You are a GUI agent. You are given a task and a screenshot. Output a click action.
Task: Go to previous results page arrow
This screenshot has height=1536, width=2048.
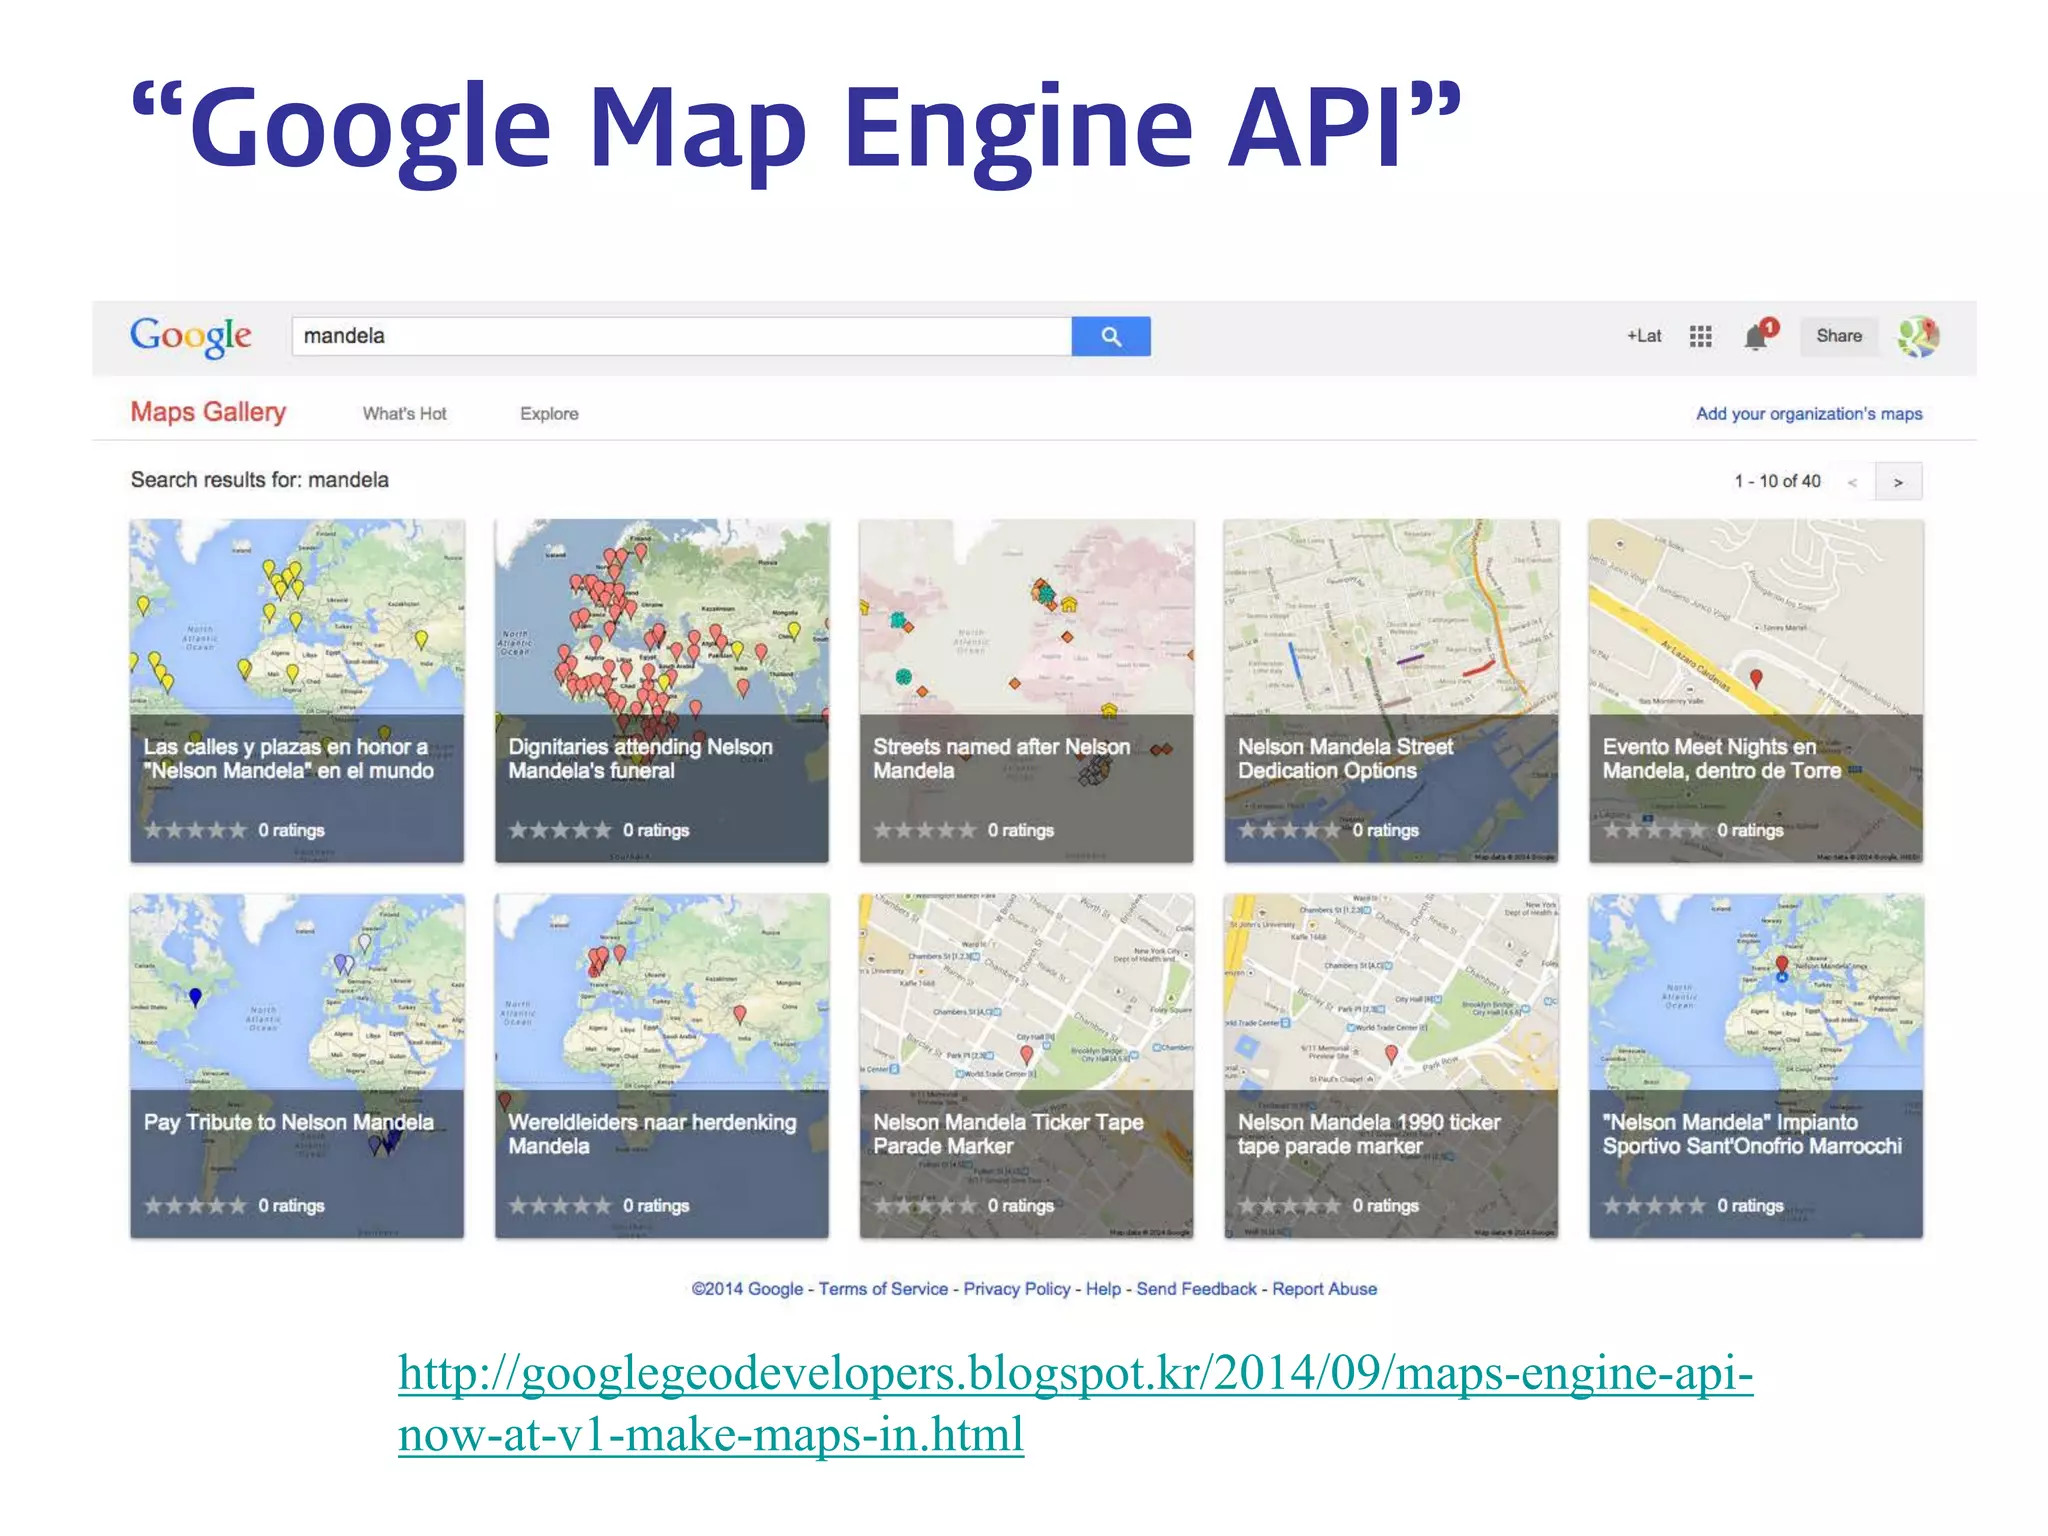(x=1852, y=482)
